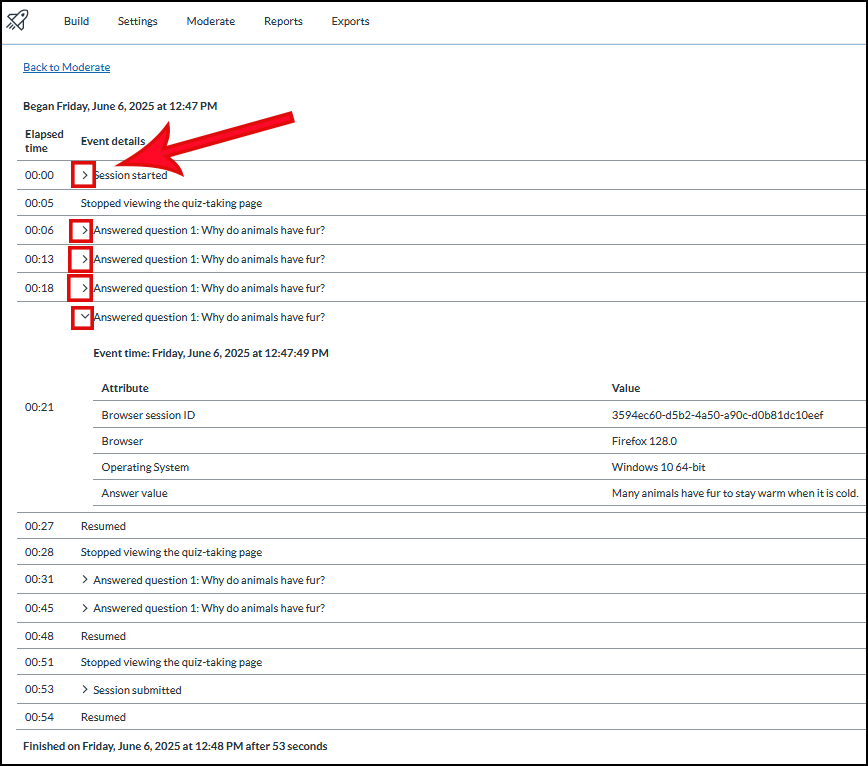The image size is (868, 766).
Task: Click the rocket logo icon
Action: tap(17, 20)
